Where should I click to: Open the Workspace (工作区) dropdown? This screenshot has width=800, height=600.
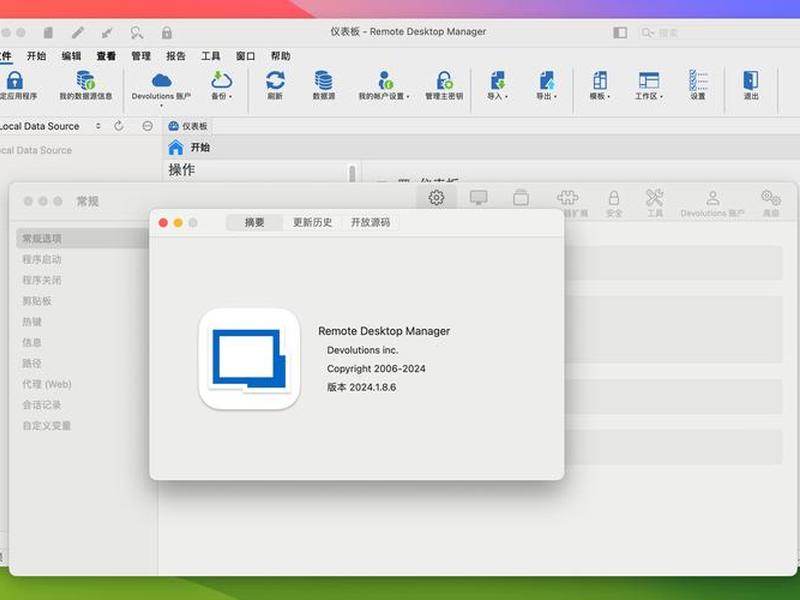click(649, 85)
